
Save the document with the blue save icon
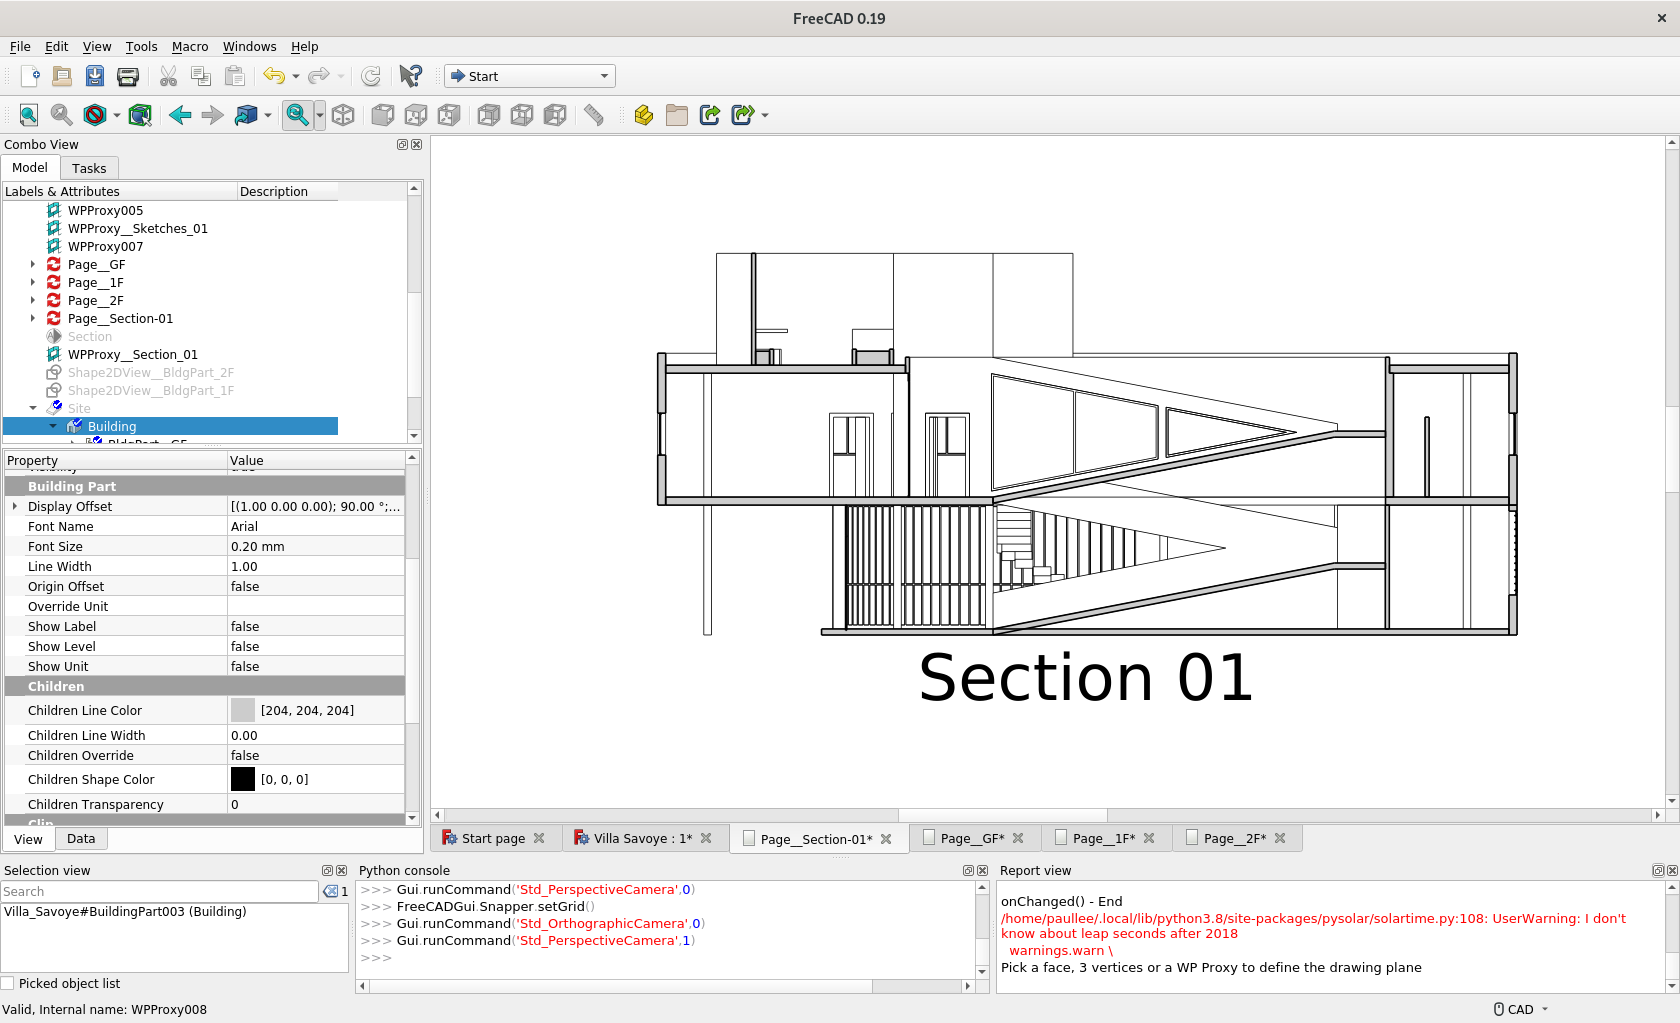95,76
